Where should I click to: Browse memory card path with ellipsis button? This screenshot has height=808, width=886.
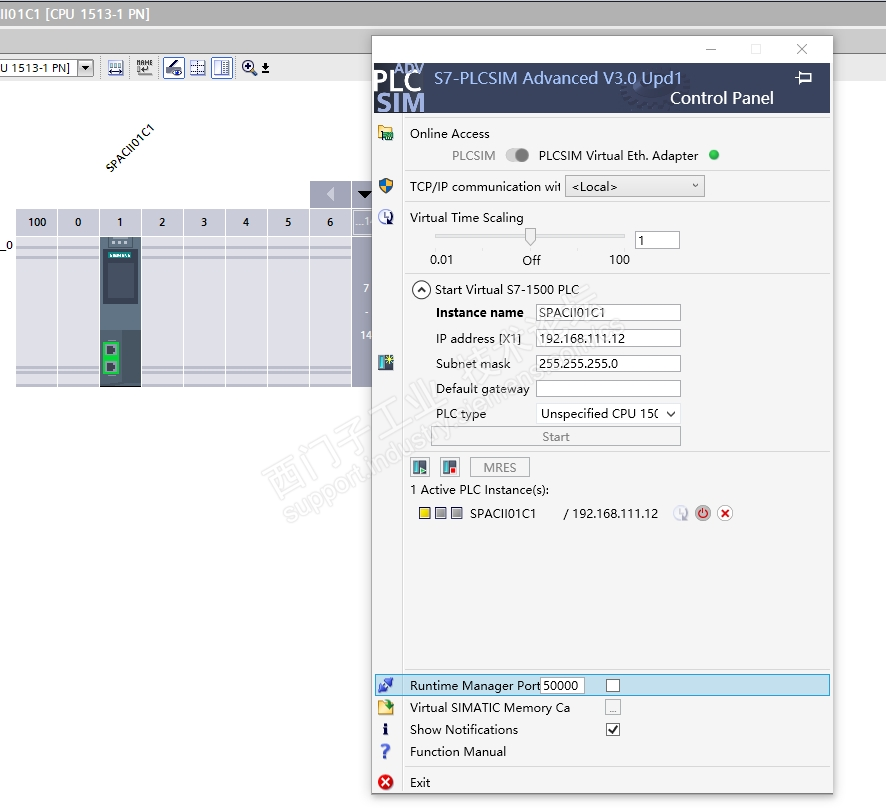pos(613,707)
